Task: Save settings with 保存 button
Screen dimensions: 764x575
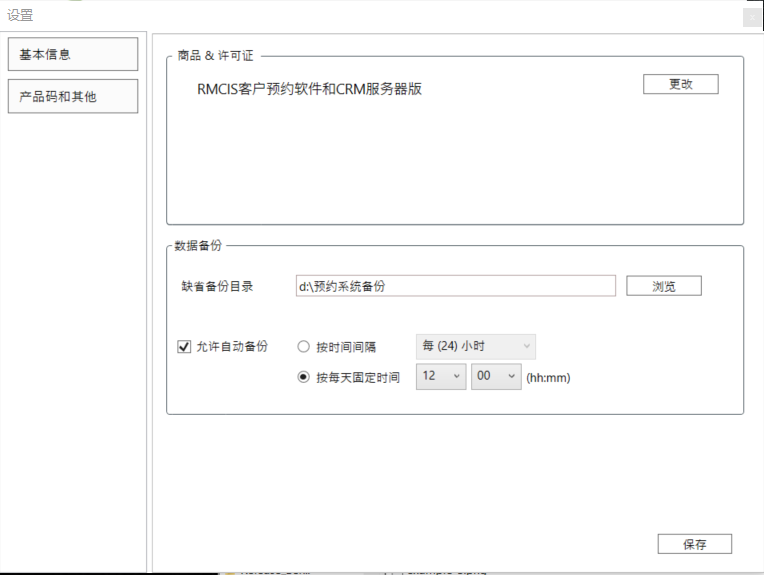Action: point(695,544)
